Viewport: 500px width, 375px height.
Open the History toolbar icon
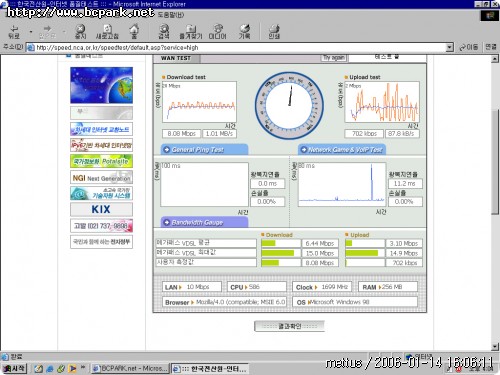click(x=244, y=32)
